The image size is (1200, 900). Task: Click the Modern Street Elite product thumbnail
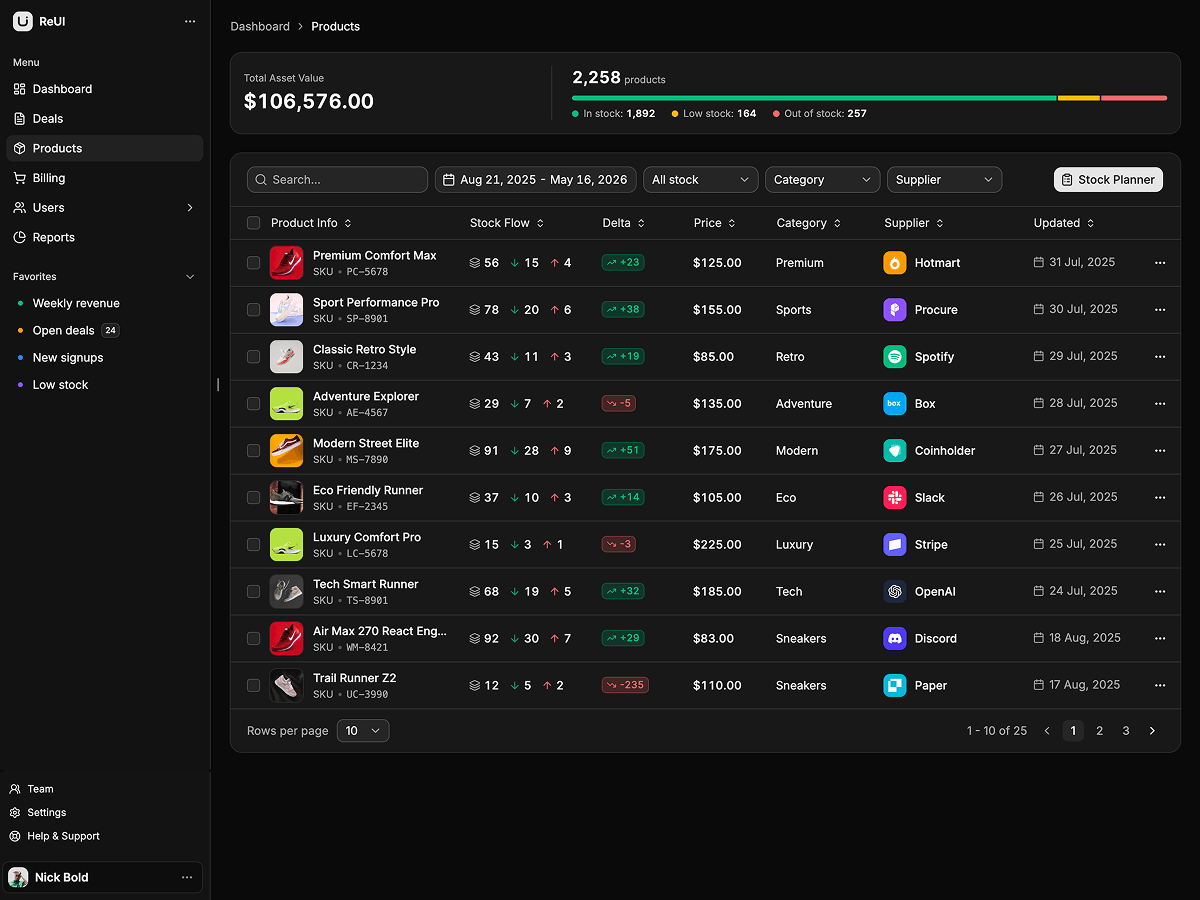286,451
